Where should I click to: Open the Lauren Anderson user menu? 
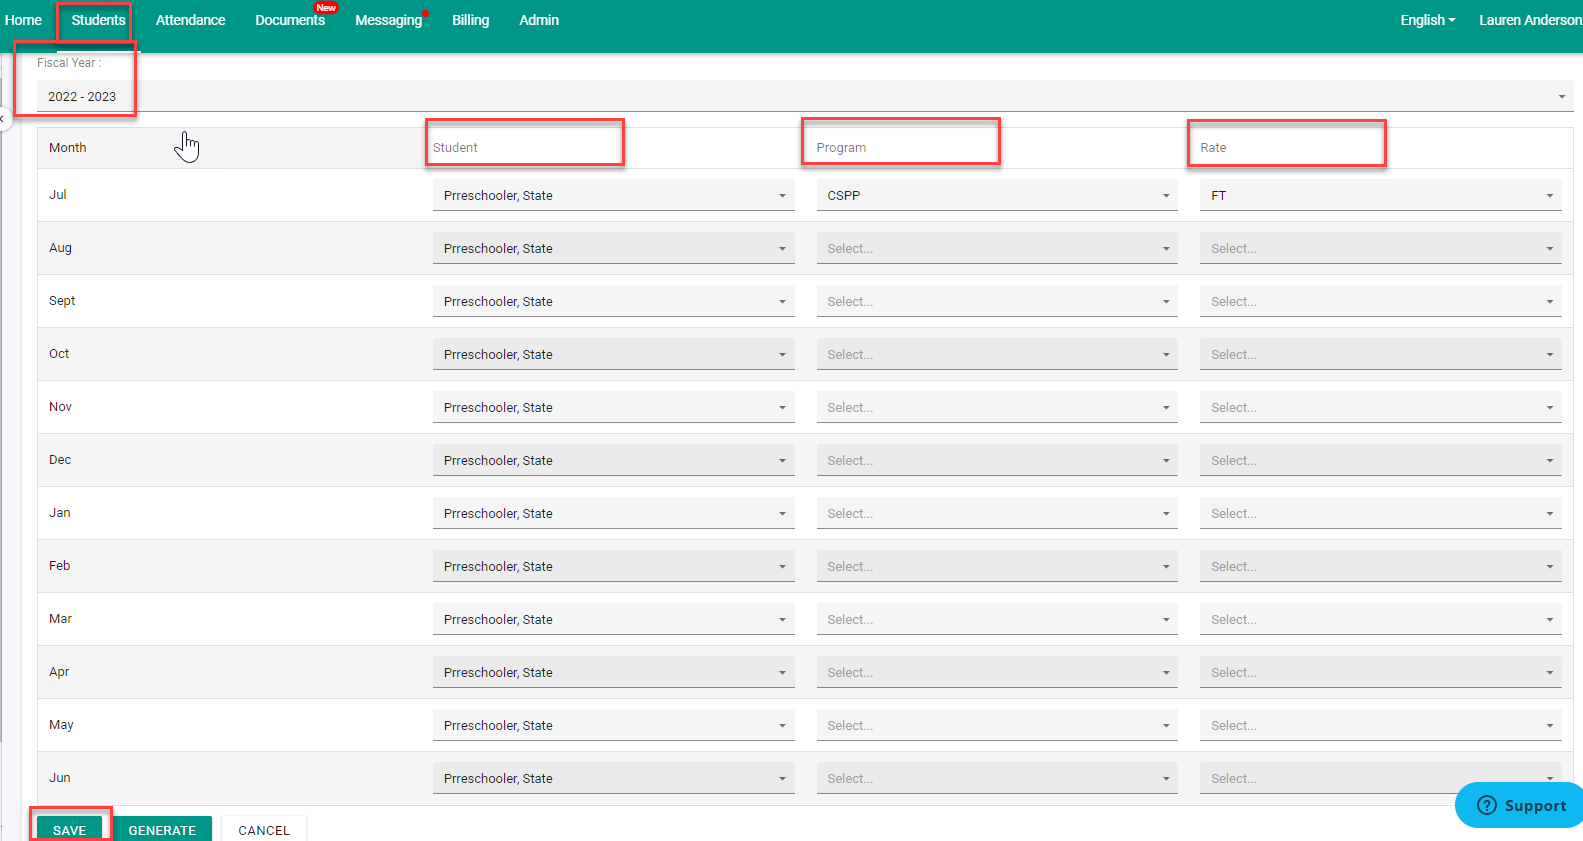(x=1529, y=20)
